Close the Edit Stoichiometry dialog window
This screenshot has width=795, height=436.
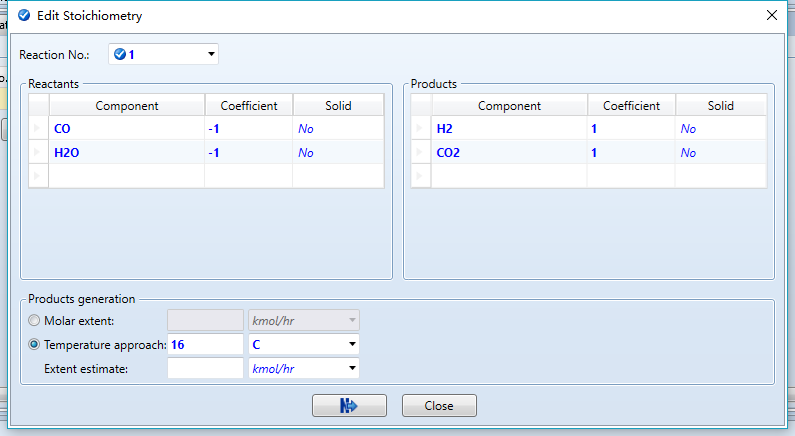coord(771,15)
